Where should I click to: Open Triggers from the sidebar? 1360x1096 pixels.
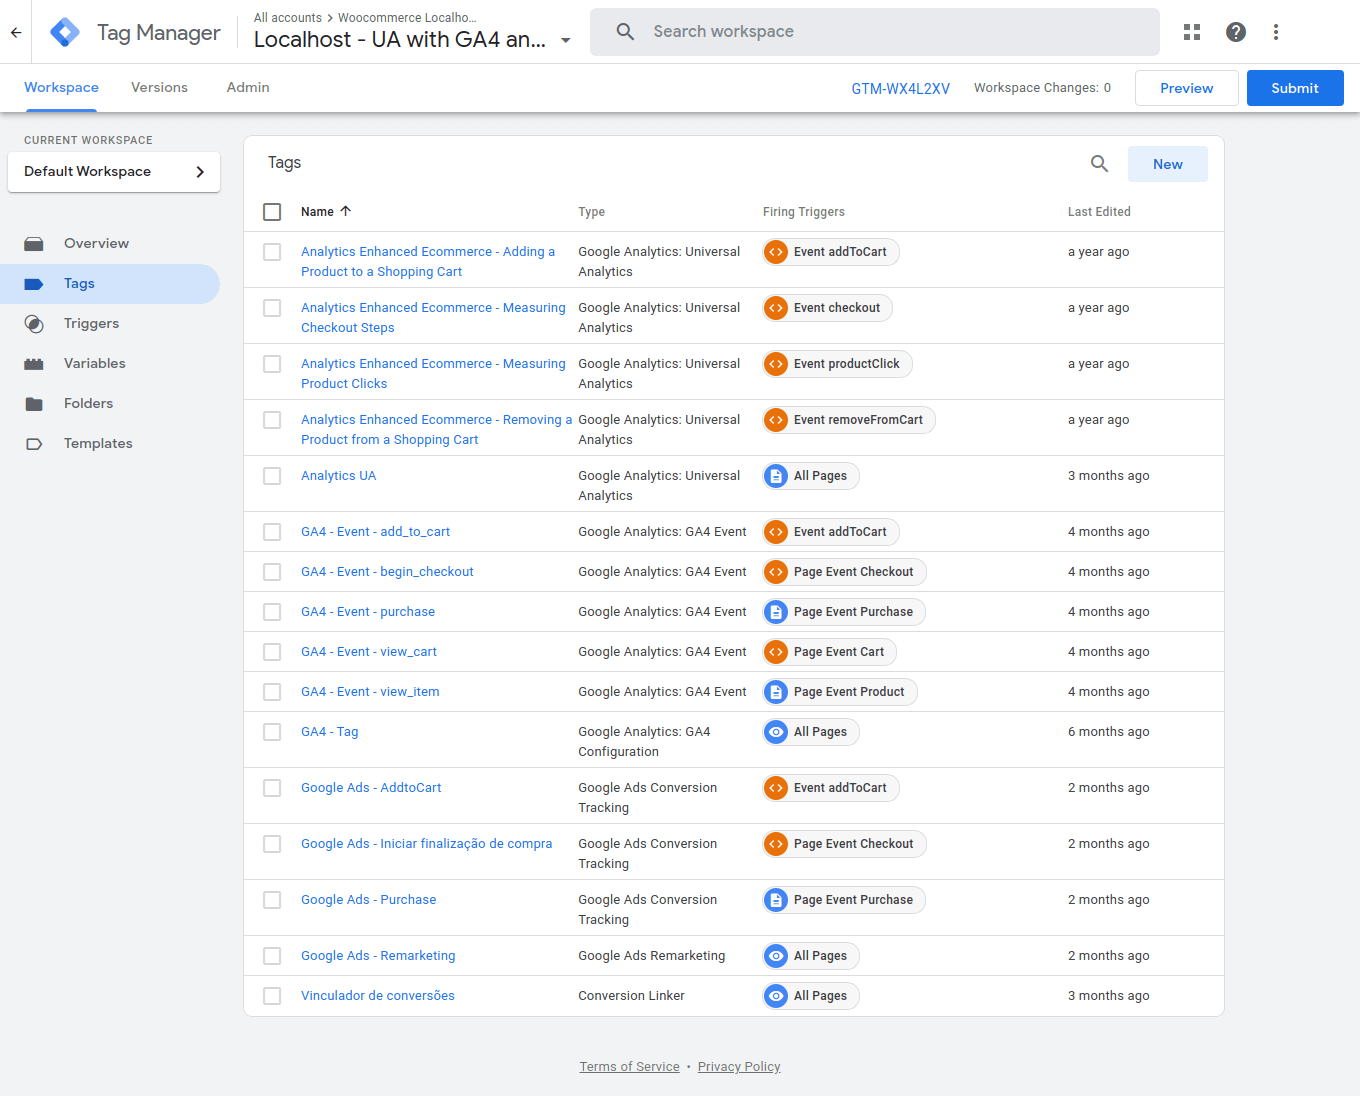point(91,324)
